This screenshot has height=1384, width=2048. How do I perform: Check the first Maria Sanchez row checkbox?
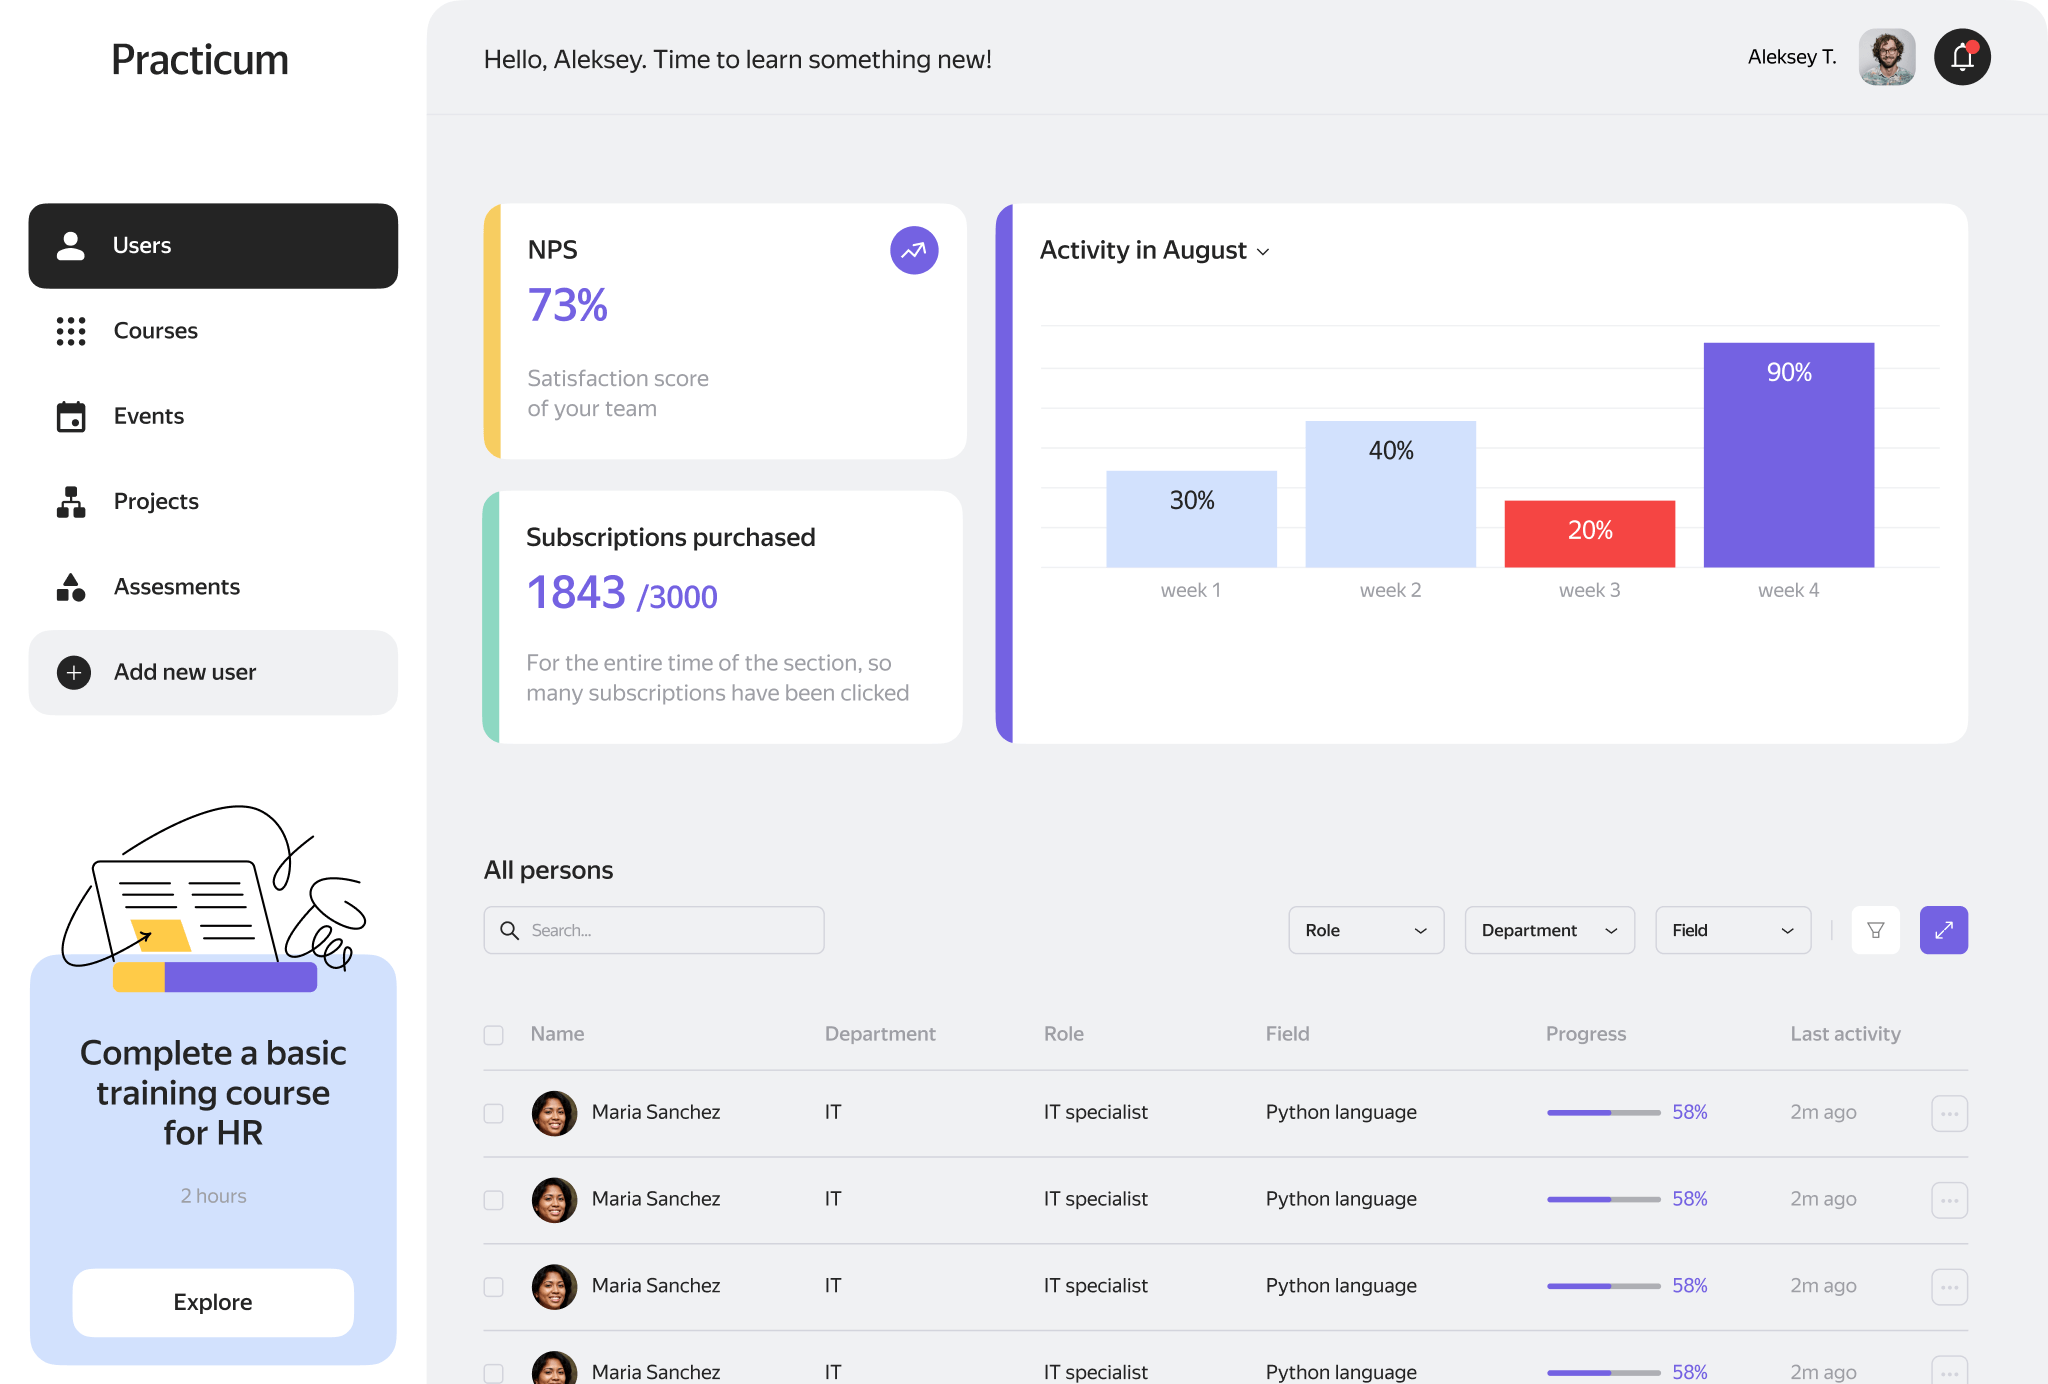click(494, 1113)
